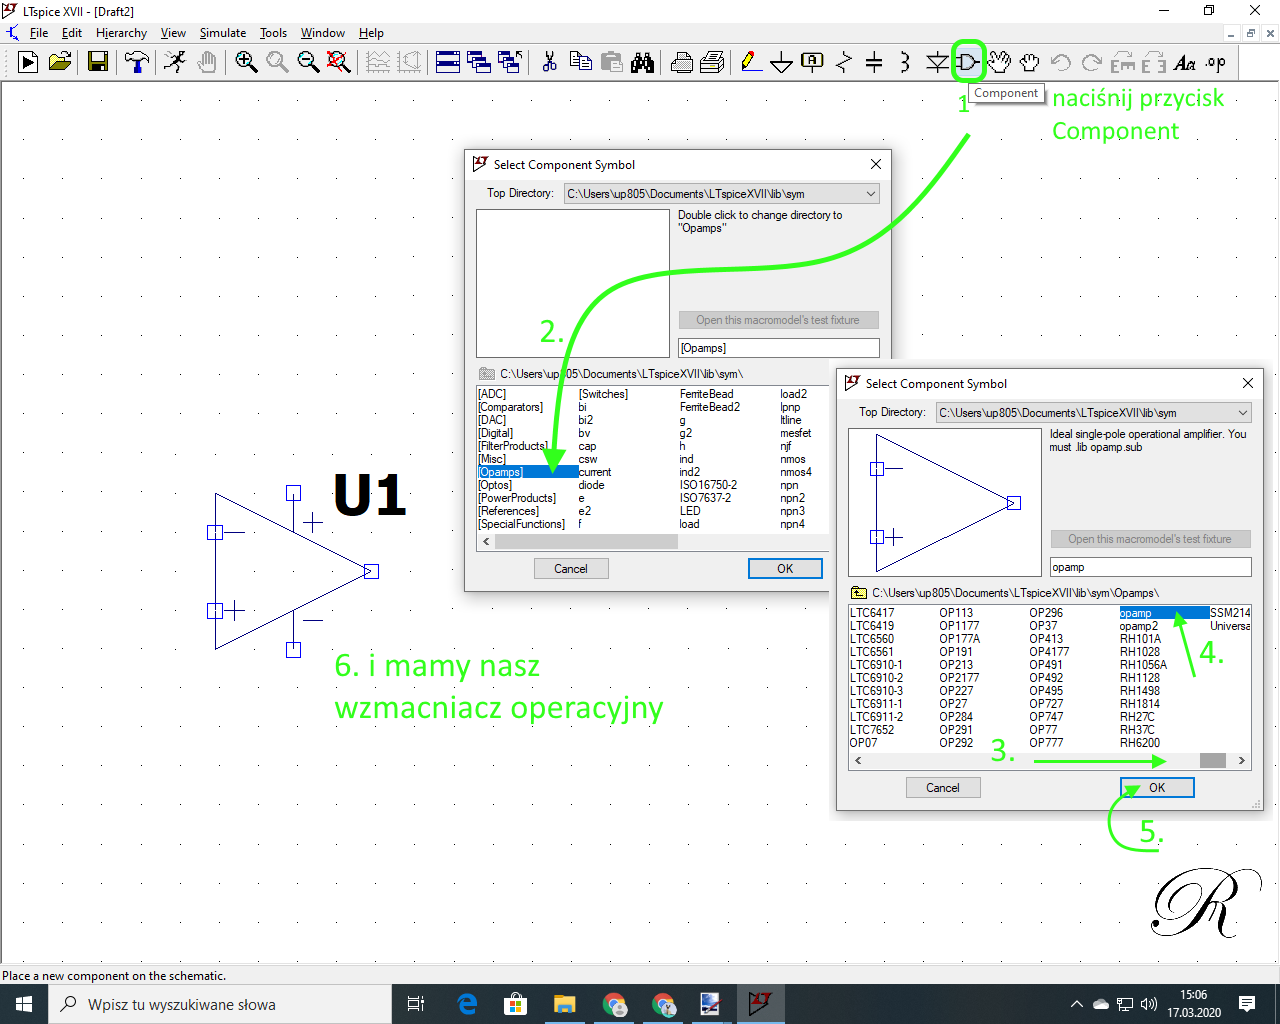The height and width of the screenshot is (1024, 1280).
Task: Expand Top Directory dropdown in opamp dialog
Action: (x=1242, y=412)
